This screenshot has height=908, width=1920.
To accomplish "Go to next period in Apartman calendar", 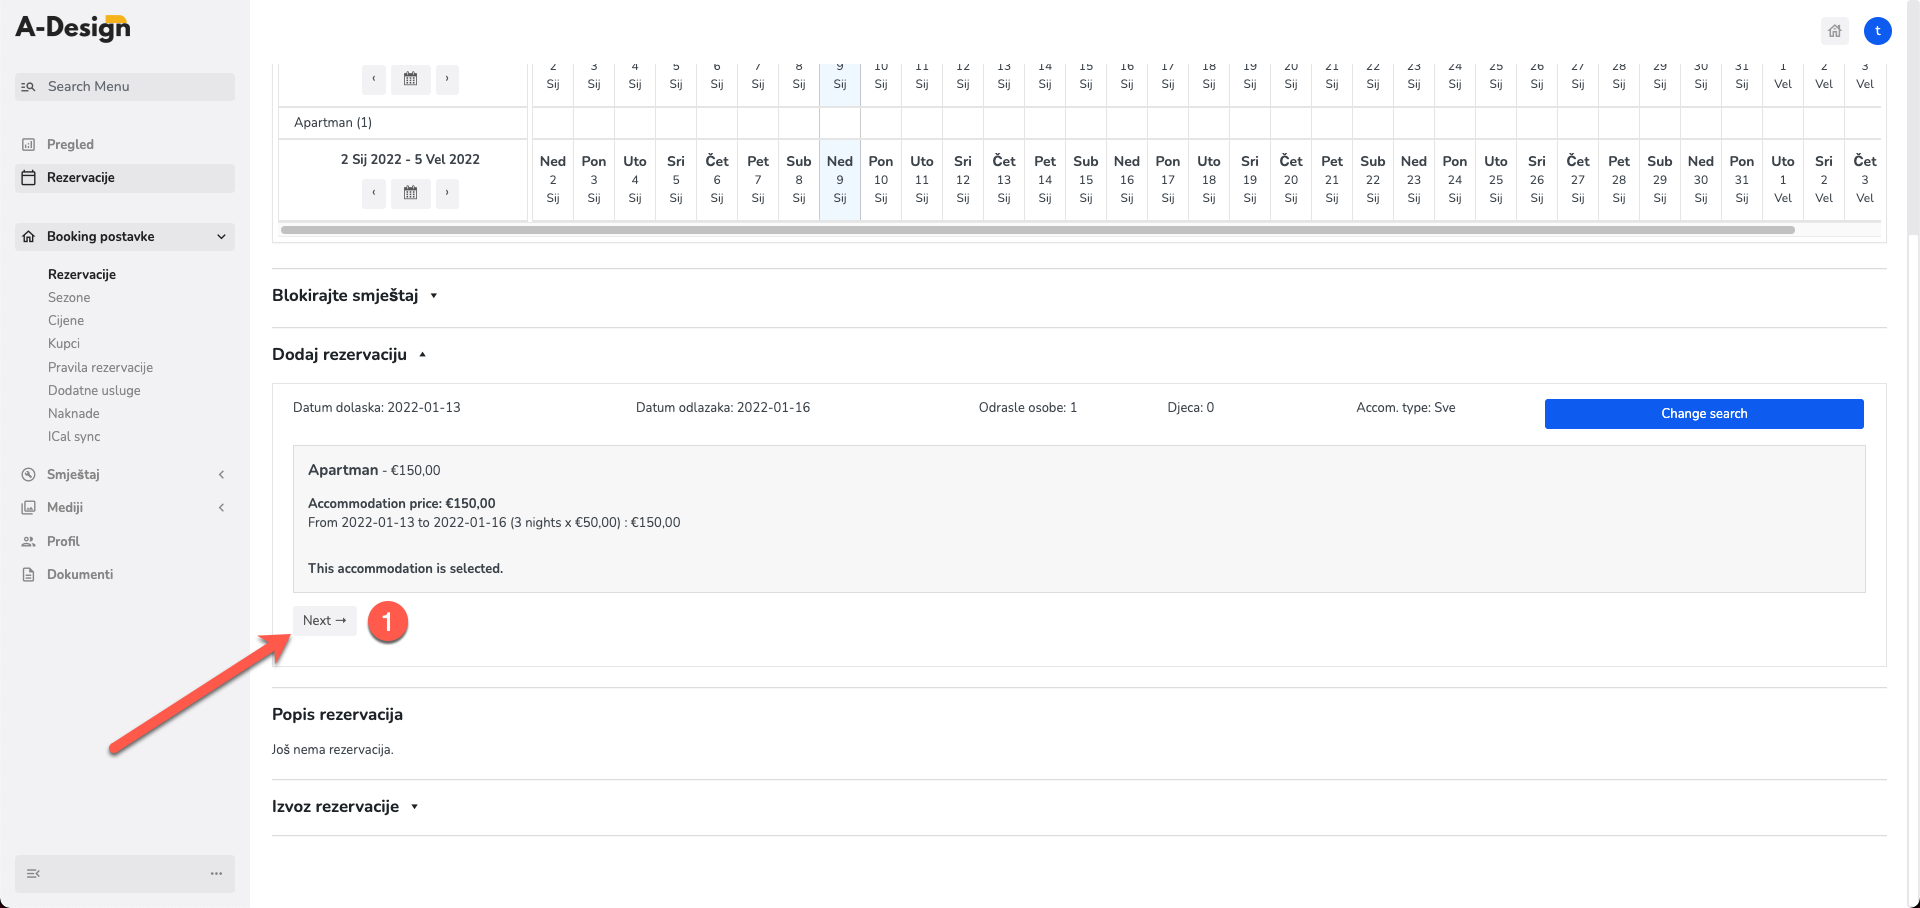I will point(447,193).
